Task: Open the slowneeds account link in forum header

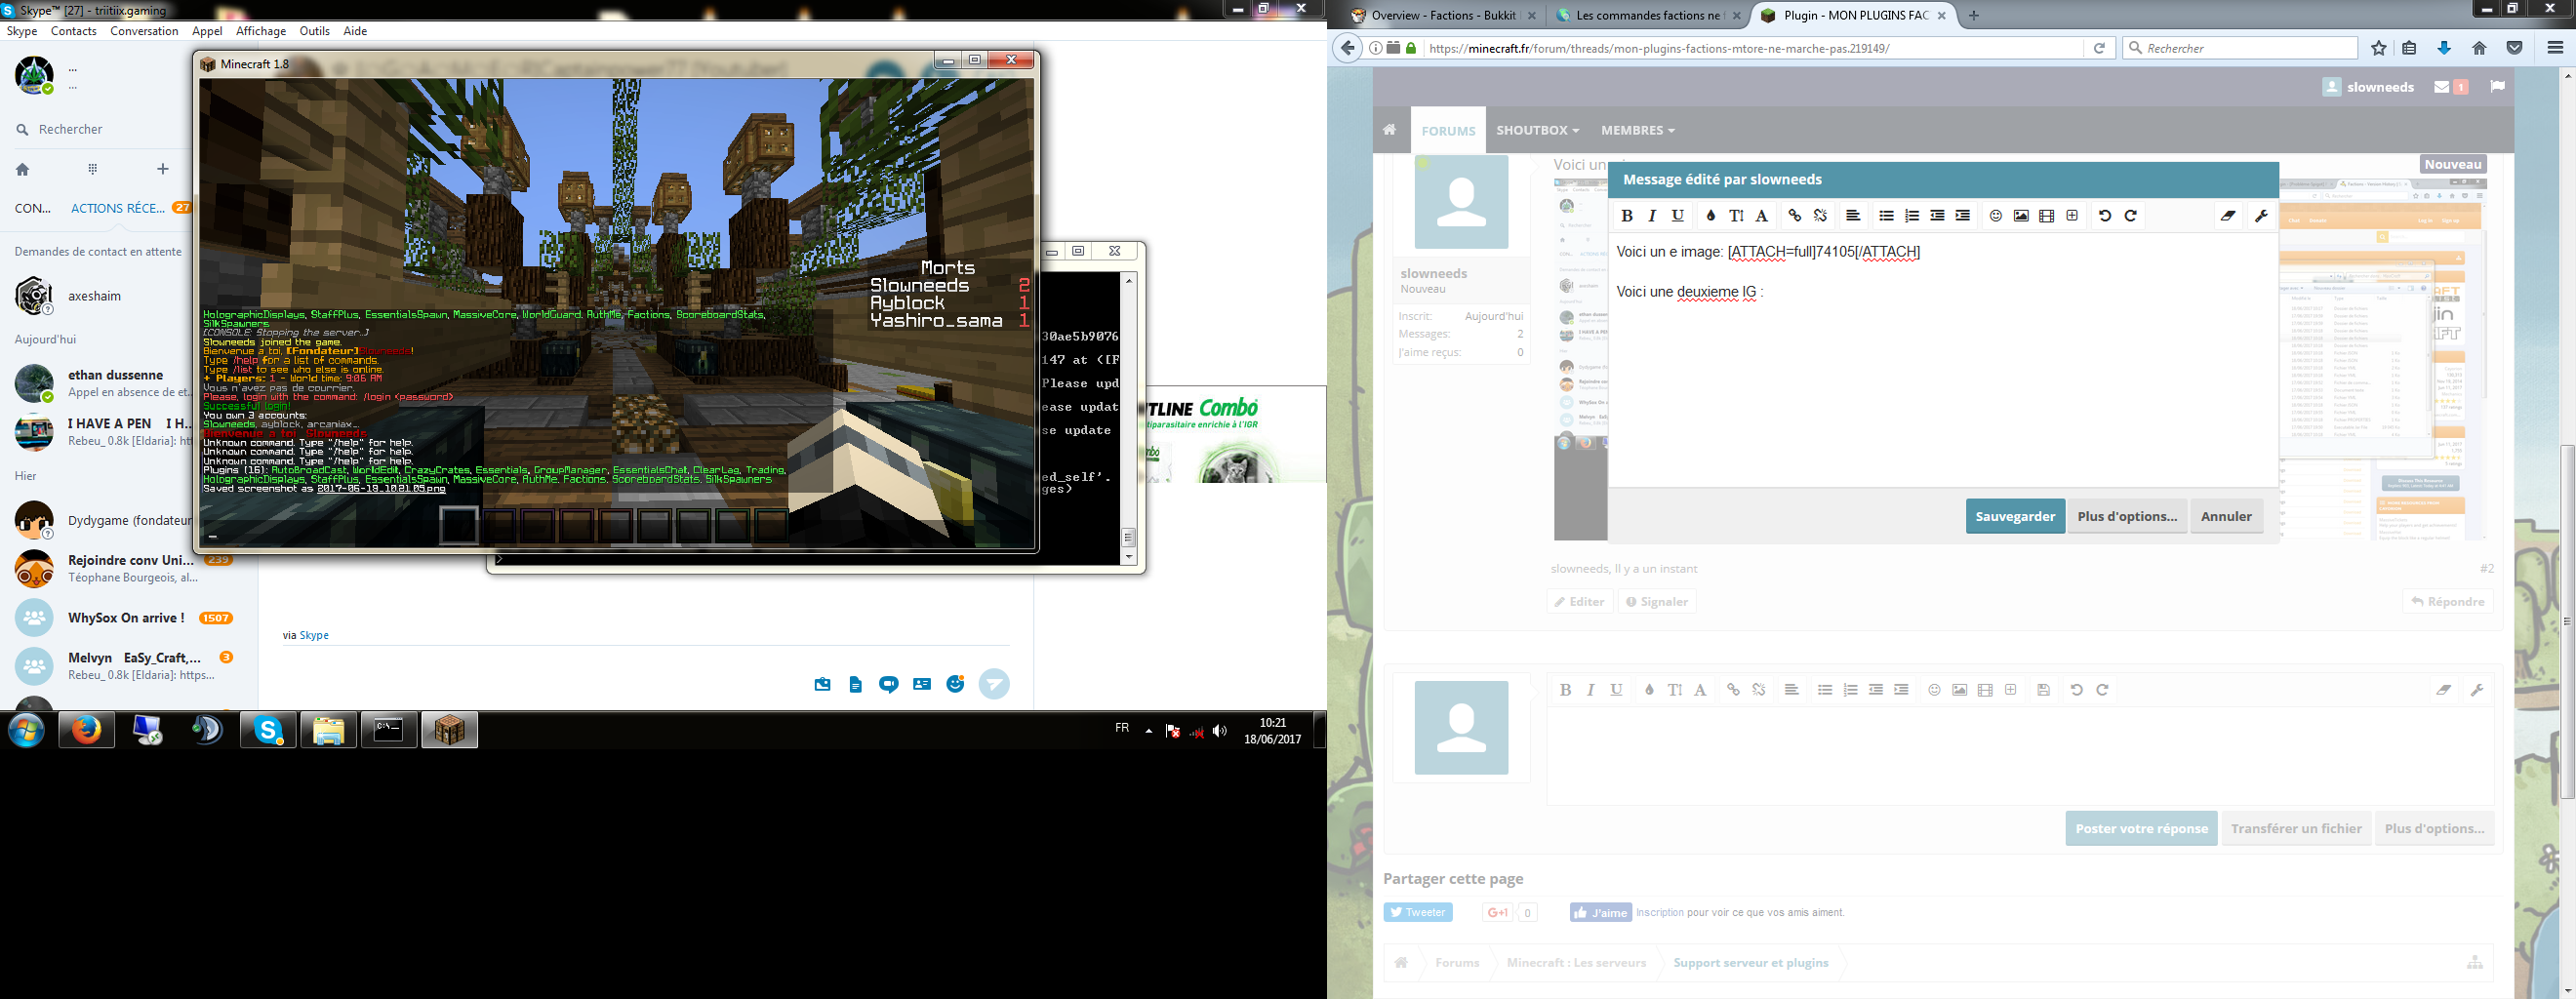Action: (x=2368, y=87)
